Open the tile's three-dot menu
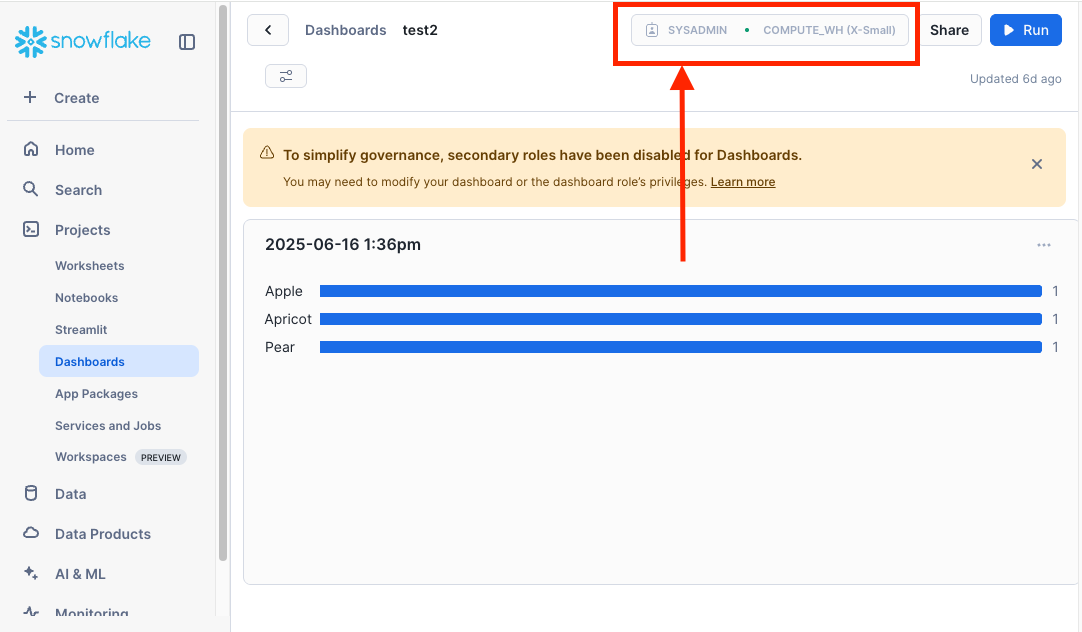The width and height of the screenshot is (1082, 632). pyautogui.click(x=1043, y=245)
